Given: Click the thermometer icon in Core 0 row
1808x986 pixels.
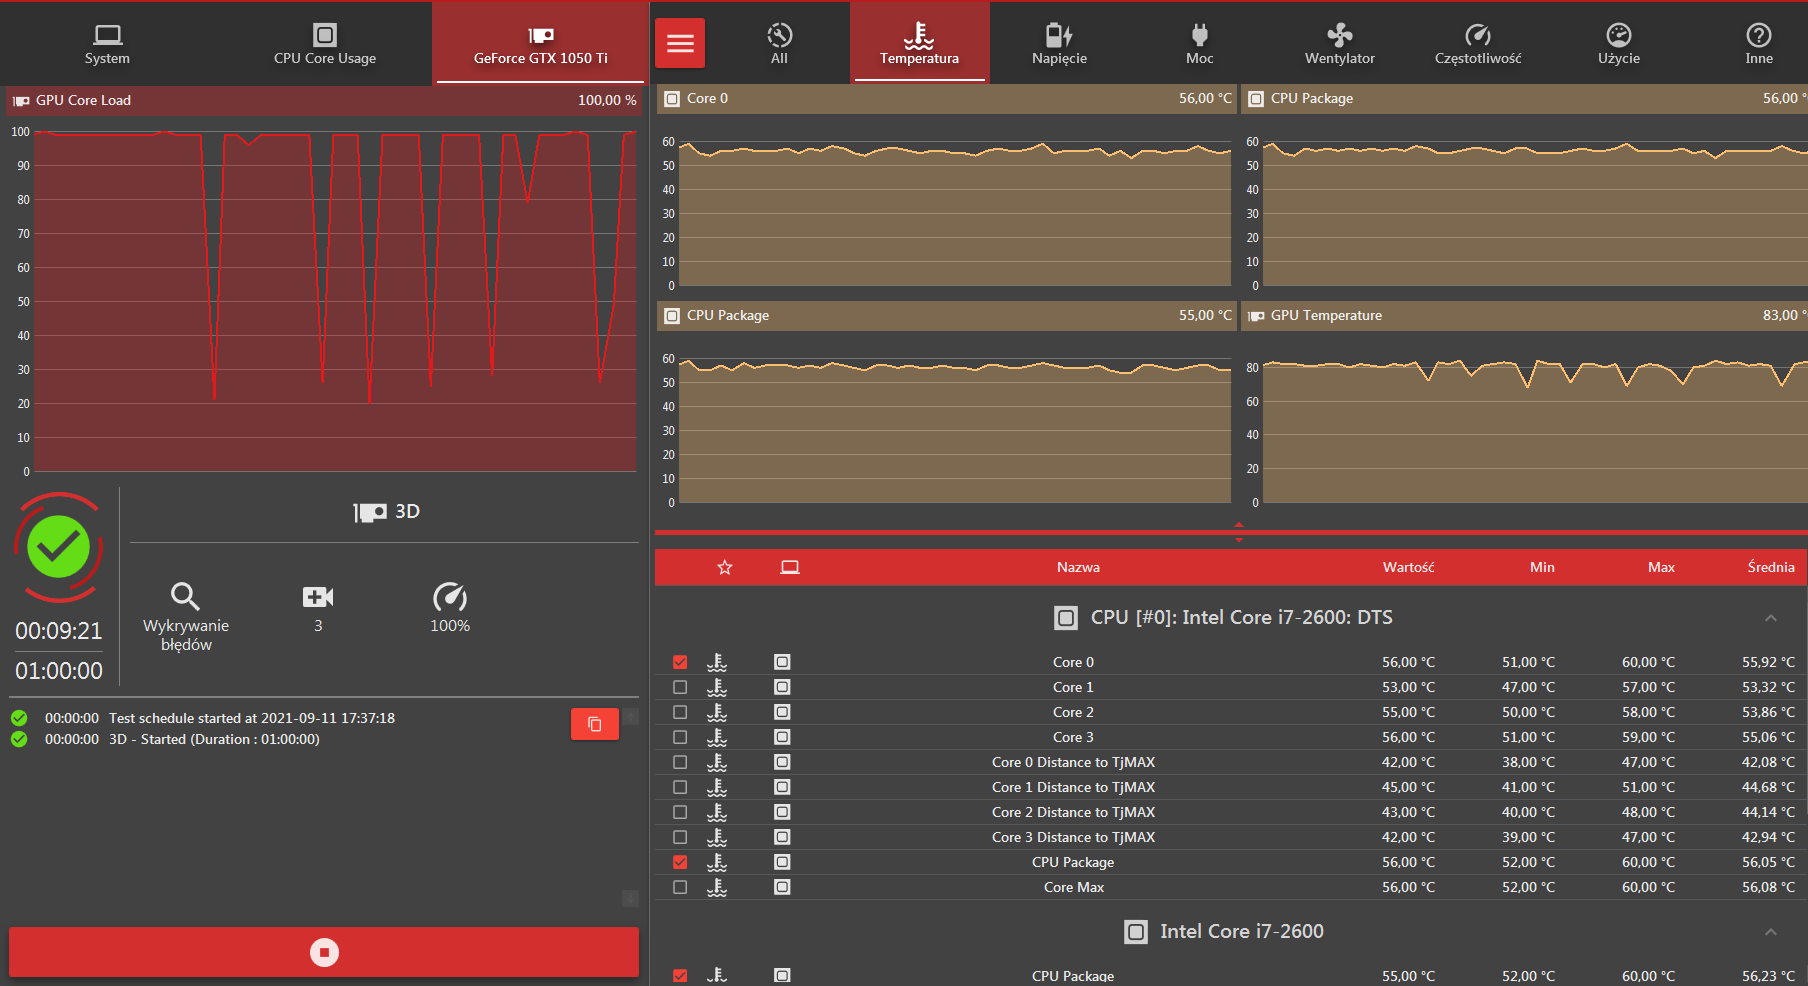Looking at the screenshot, I should tap(717, 662).
